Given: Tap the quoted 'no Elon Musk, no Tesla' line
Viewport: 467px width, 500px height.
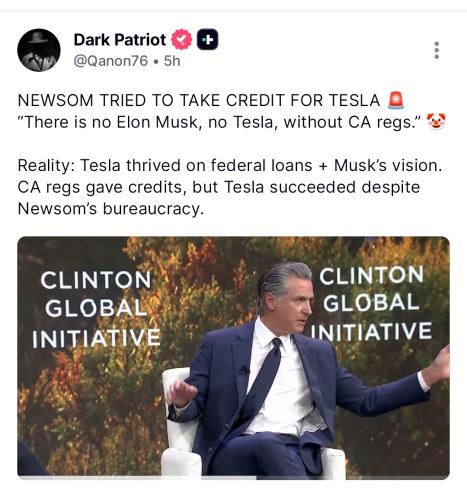Looking at the screenshot, I should point(220,122).
